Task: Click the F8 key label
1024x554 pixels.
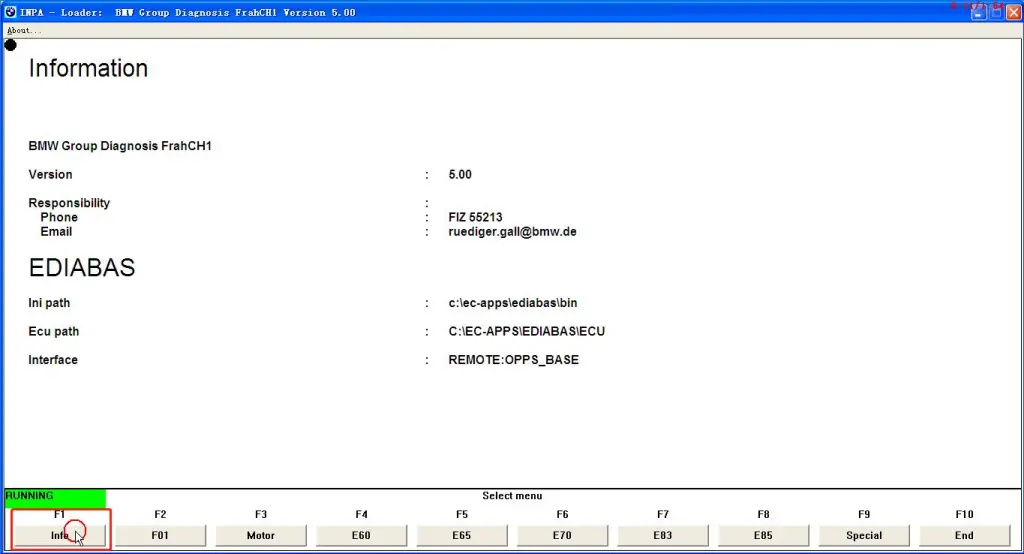Action: (x=763, y=515)
